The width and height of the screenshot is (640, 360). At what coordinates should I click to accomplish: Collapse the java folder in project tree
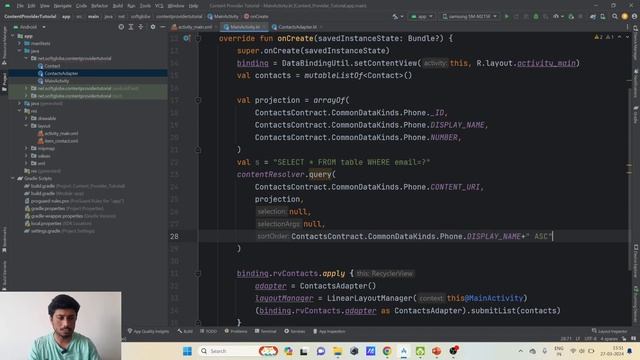pos(20,51)
